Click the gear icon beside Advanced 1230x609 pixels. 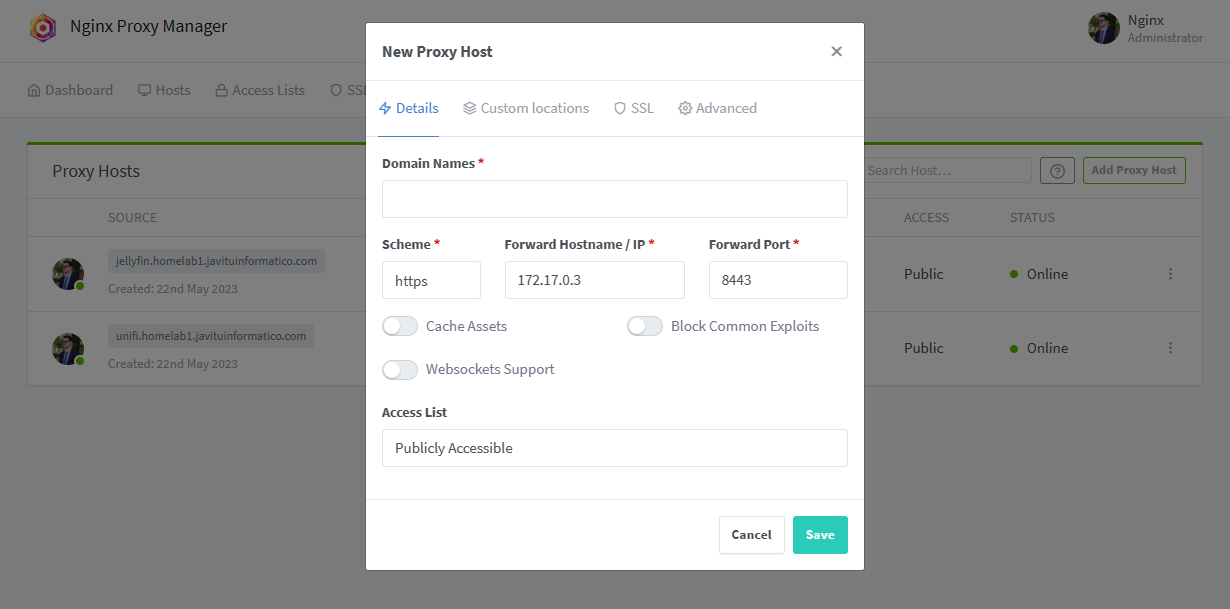(x=685, y=107)
